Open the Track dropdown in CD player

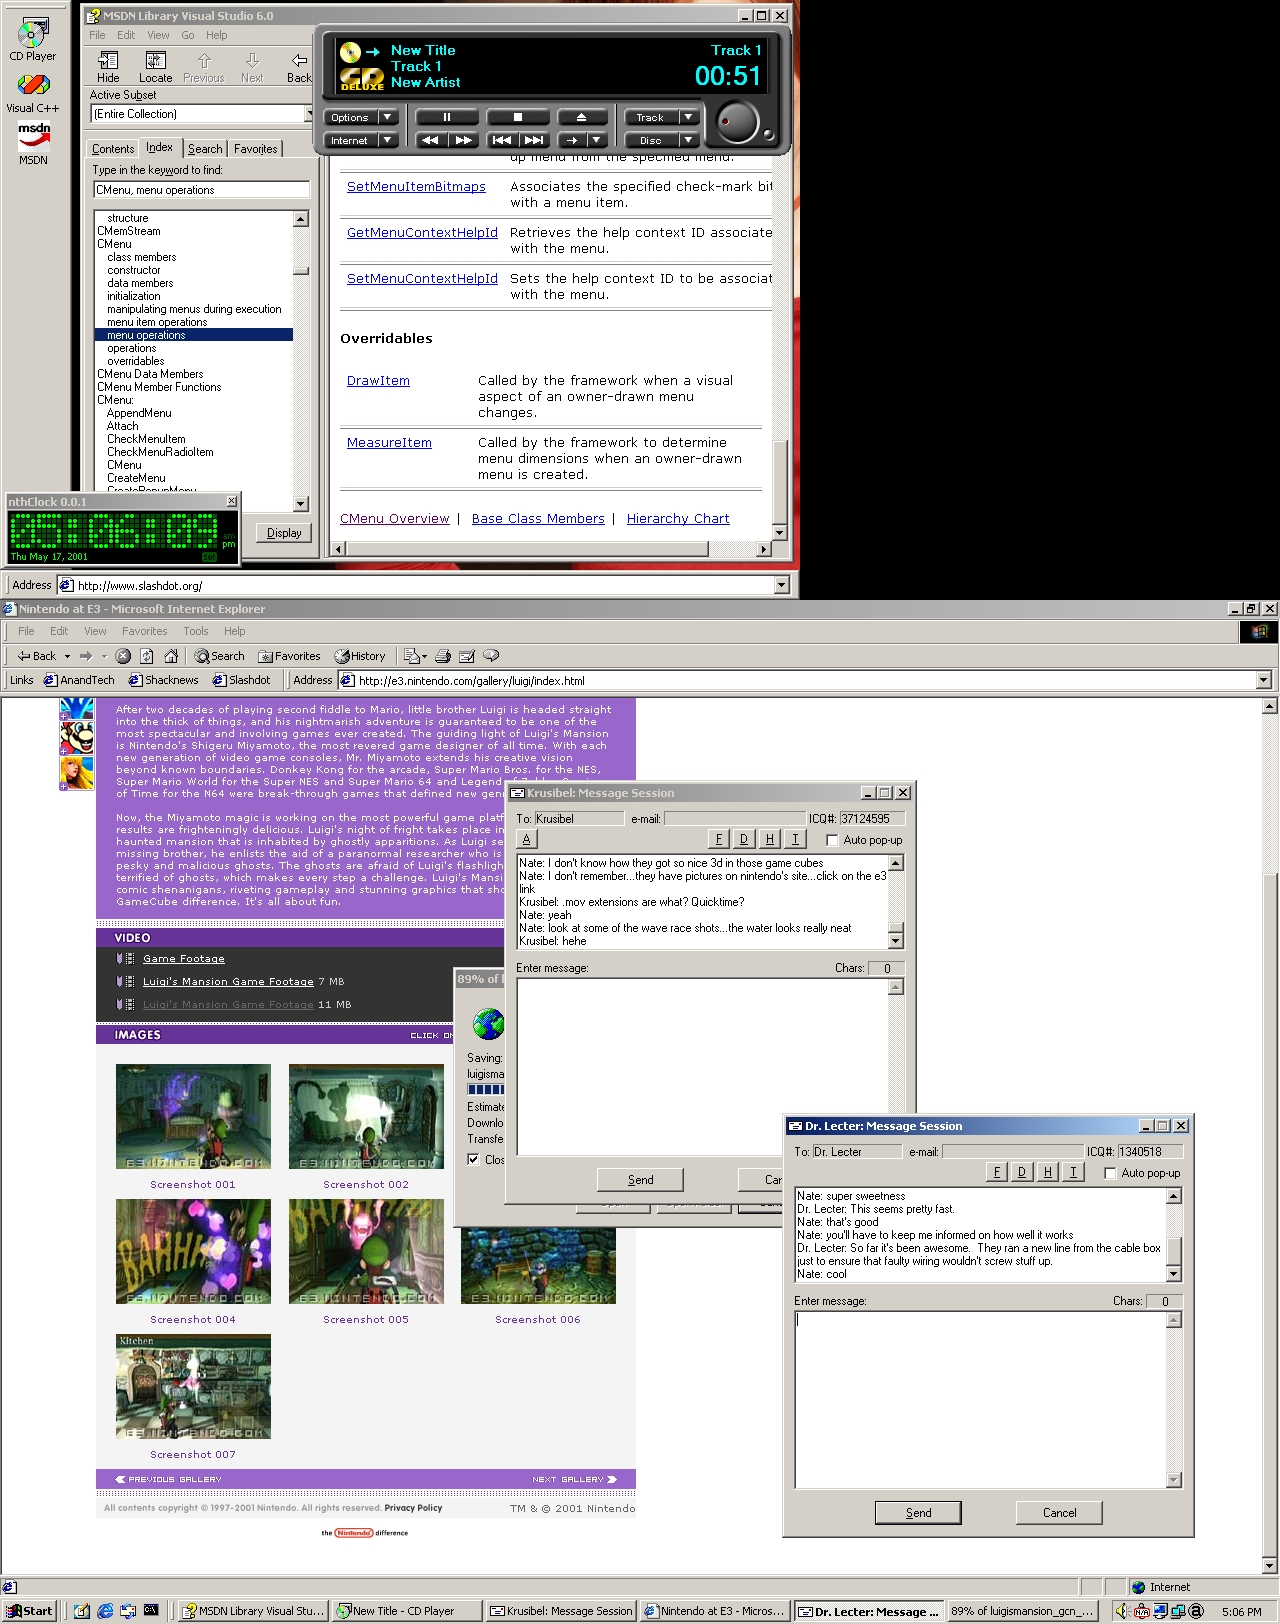[x=688, y=117]
